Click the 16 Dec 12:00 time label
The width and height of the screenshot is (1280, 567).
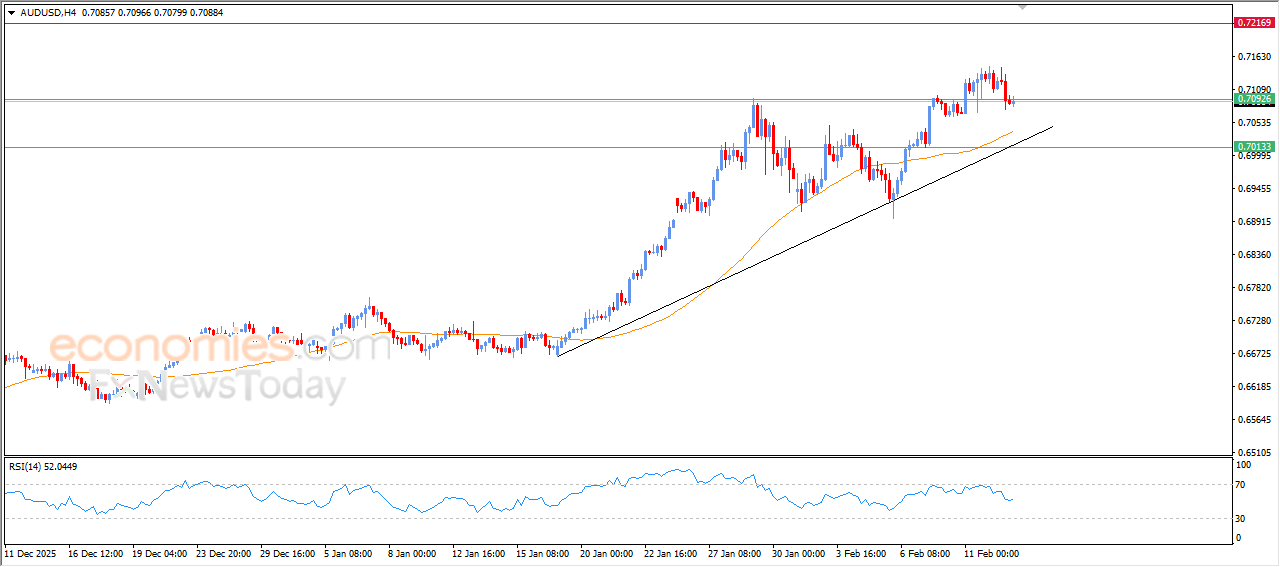pos(96,553)
